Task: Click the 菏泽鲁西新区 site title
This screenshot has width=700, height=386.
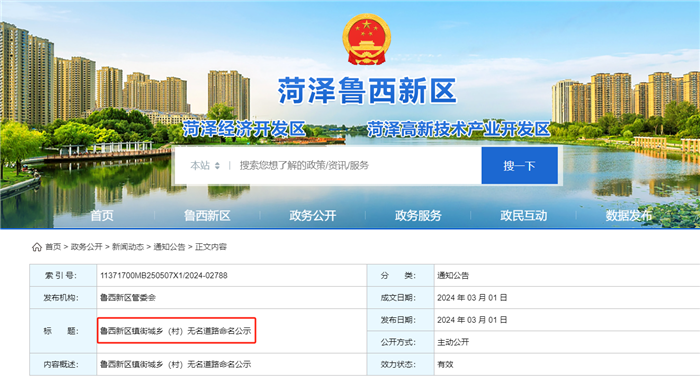Action: pyautogui.click(x=367, y=91)
